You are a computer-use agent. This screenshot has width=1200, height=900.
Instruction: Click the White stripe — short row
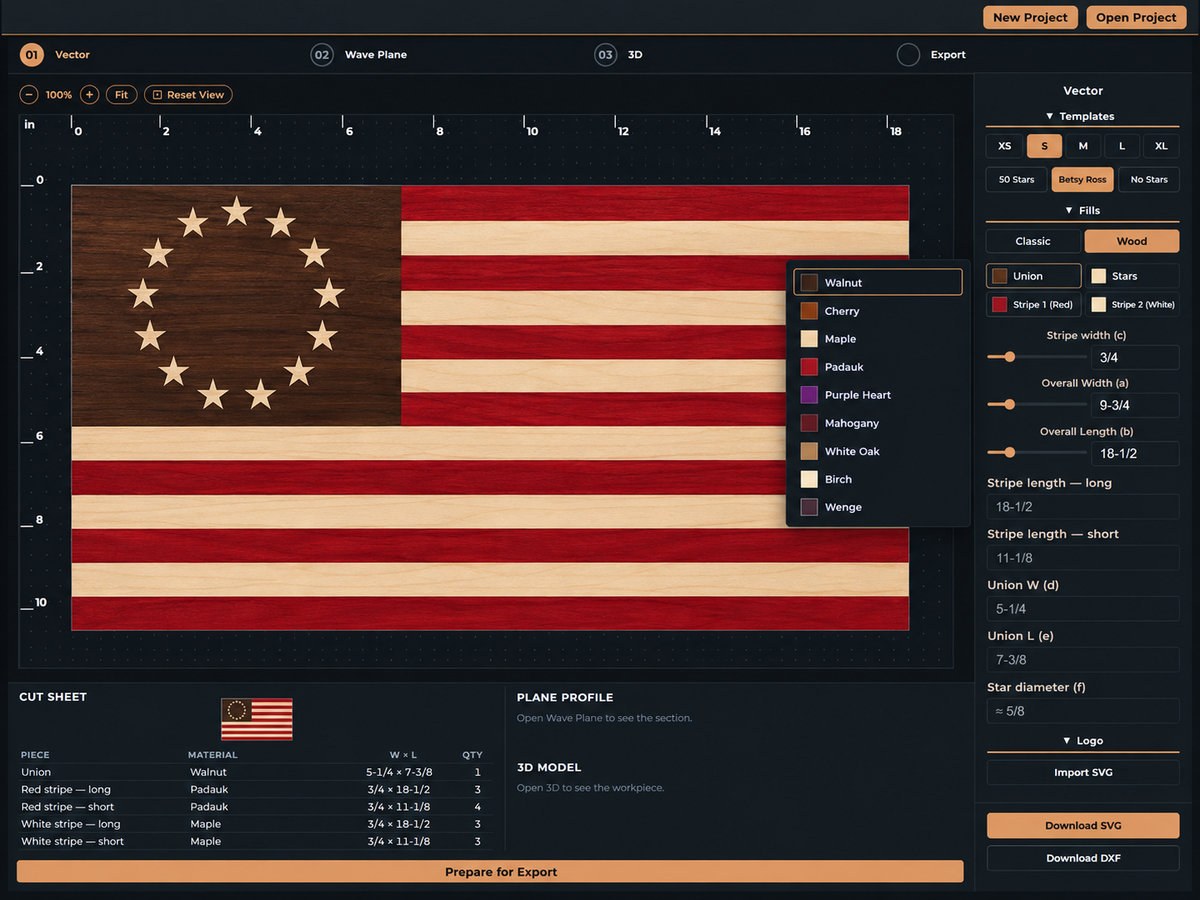(x=255, y=841)
